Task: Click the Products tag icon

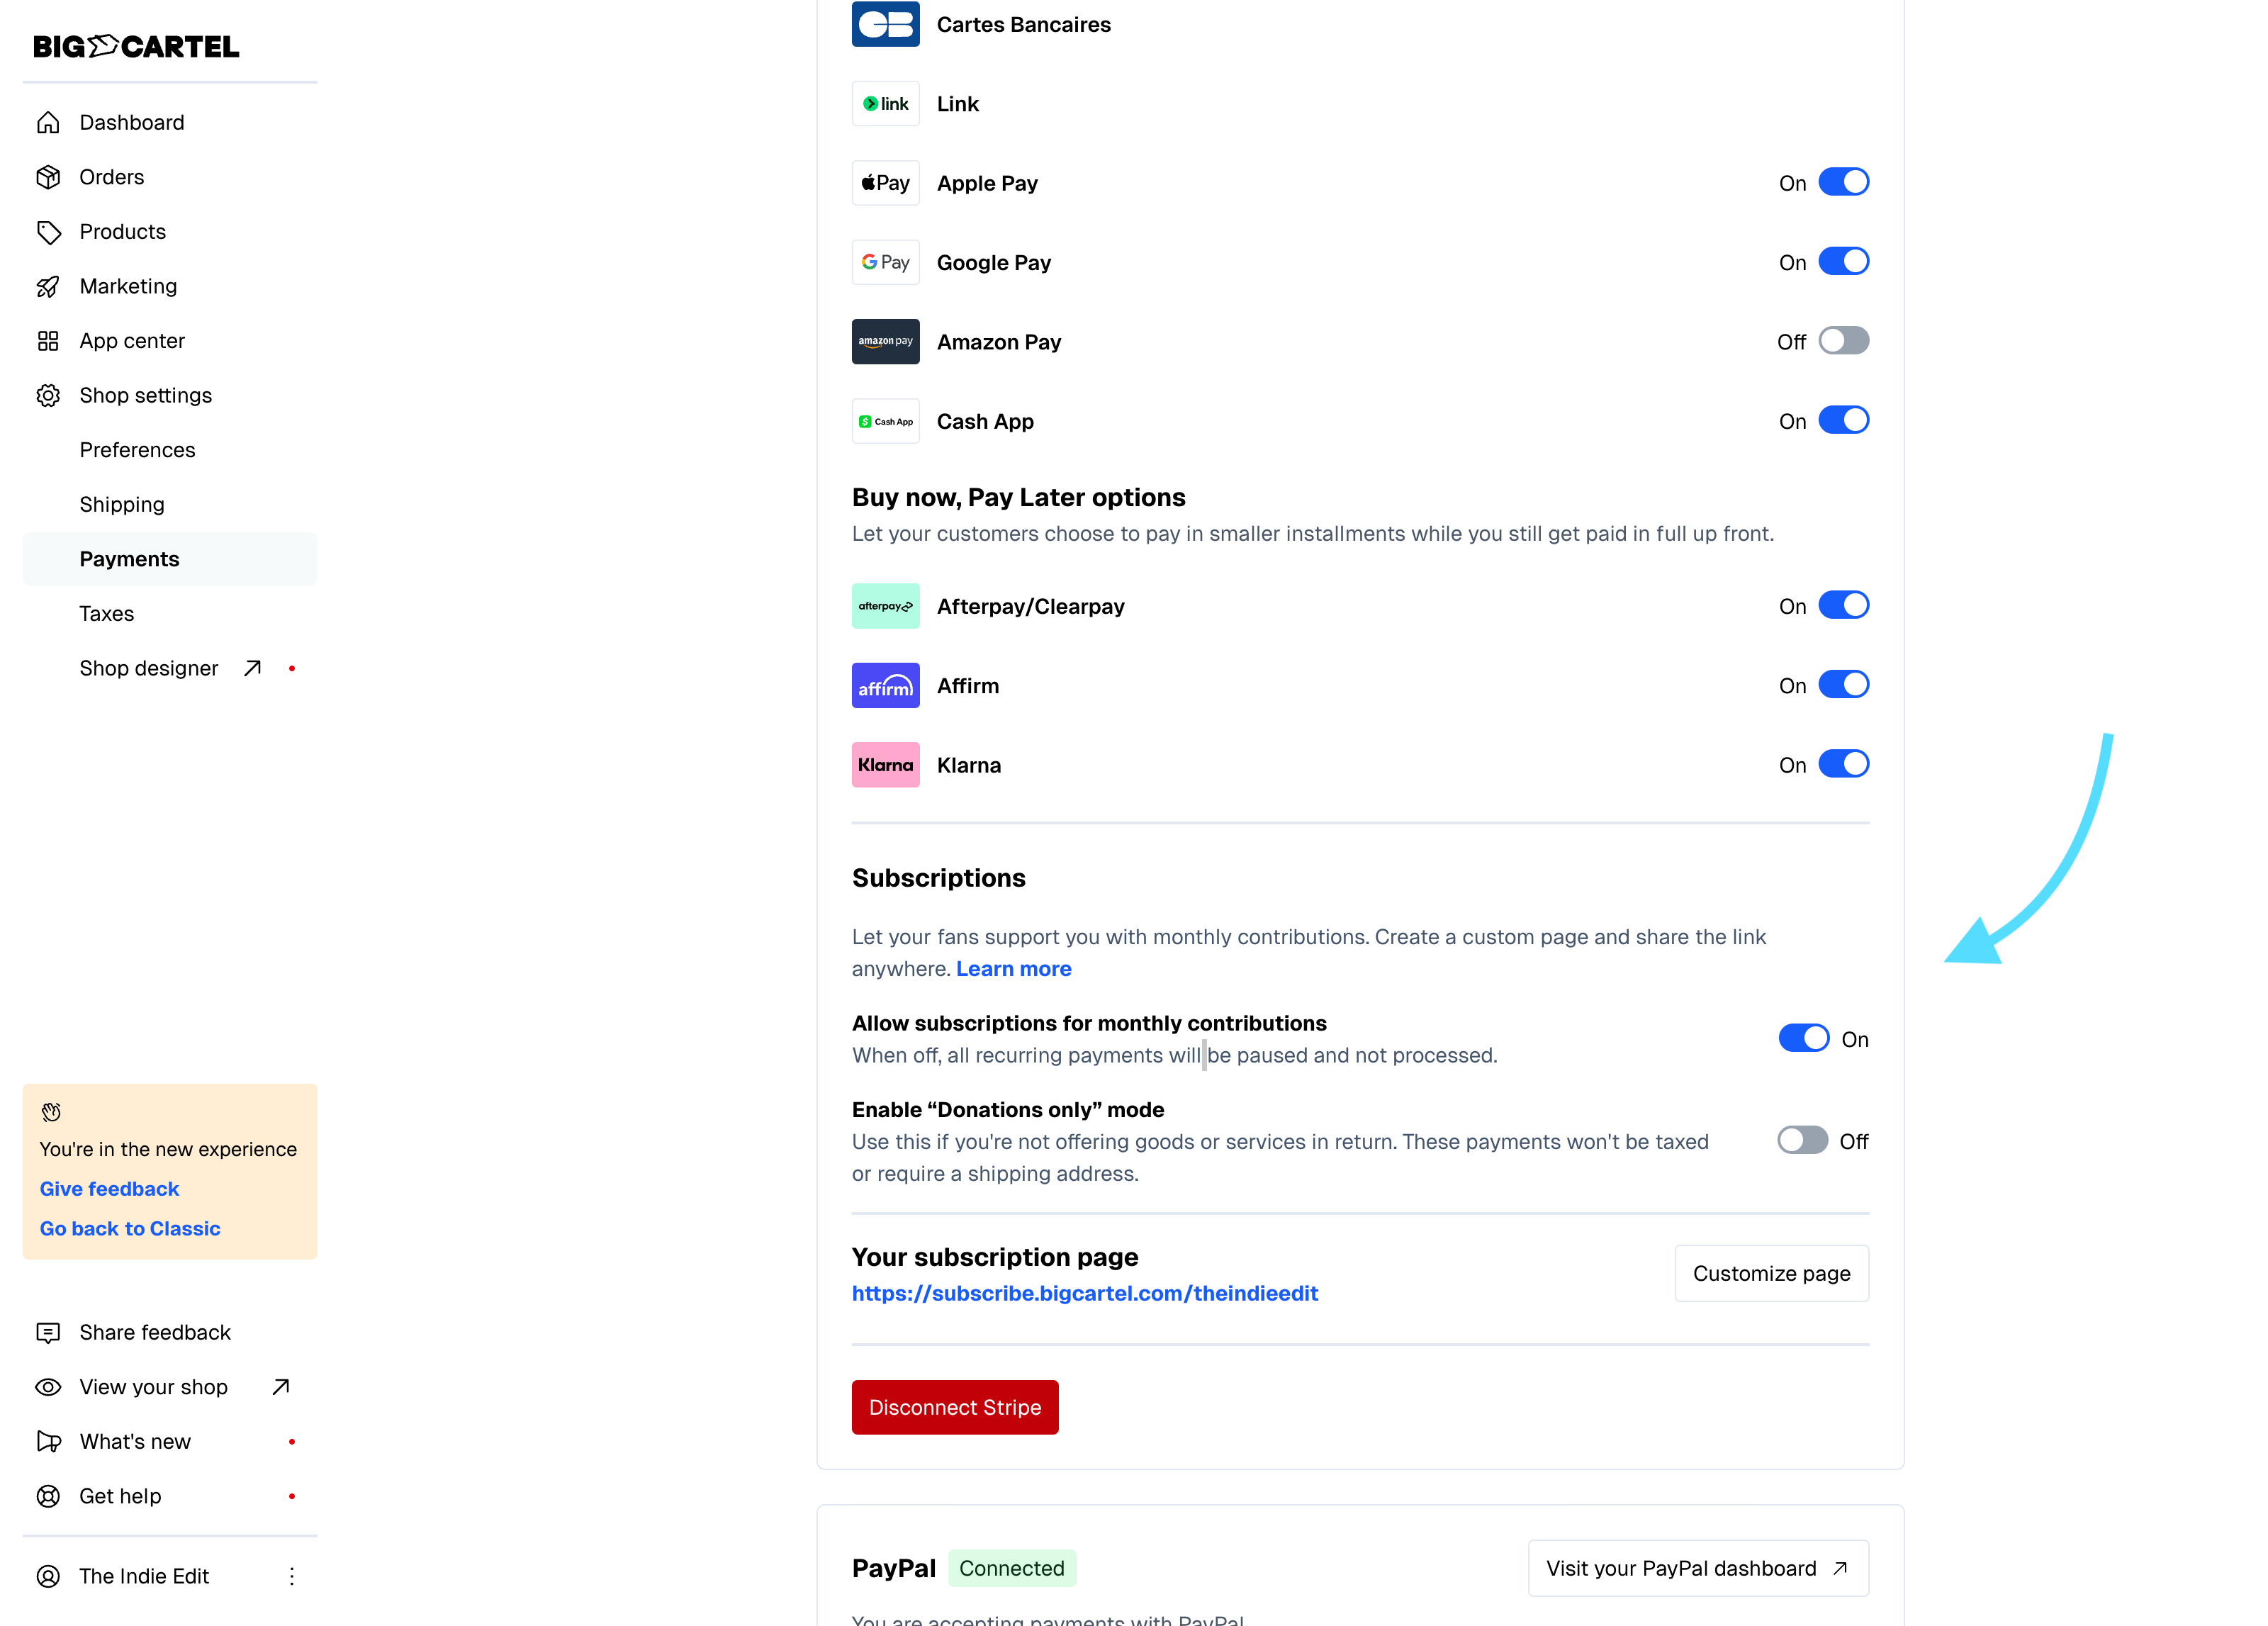Action: [48, 232]
